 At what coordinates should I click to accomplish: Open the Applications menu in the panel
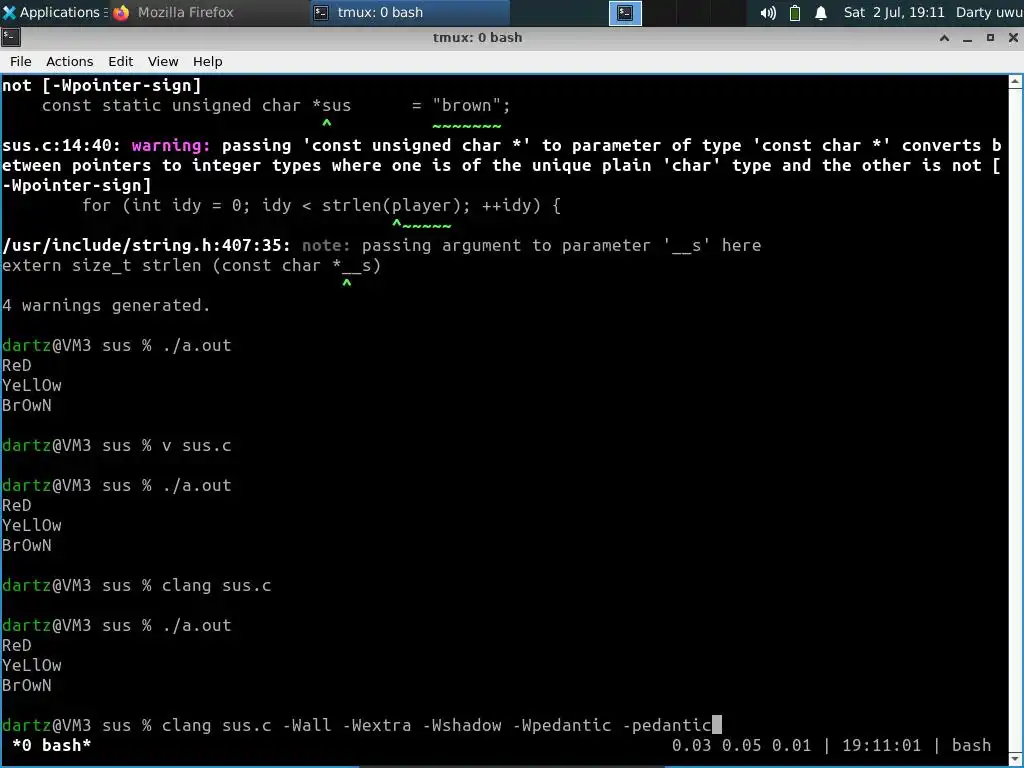pos(55,12)
